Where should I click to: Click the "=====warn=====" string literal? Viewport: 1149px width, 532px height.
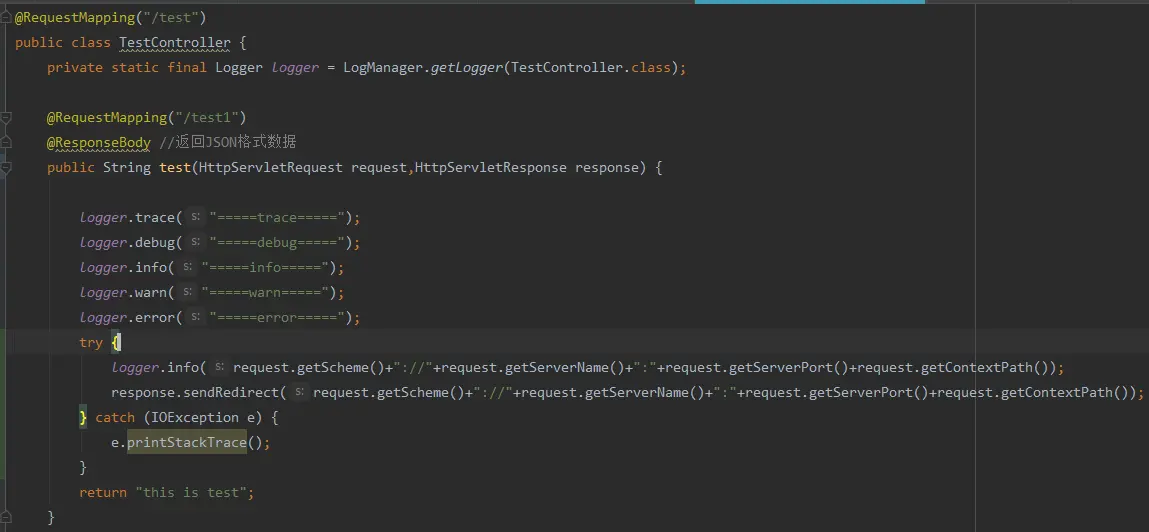pyautogui.click(x=265, y=292)
